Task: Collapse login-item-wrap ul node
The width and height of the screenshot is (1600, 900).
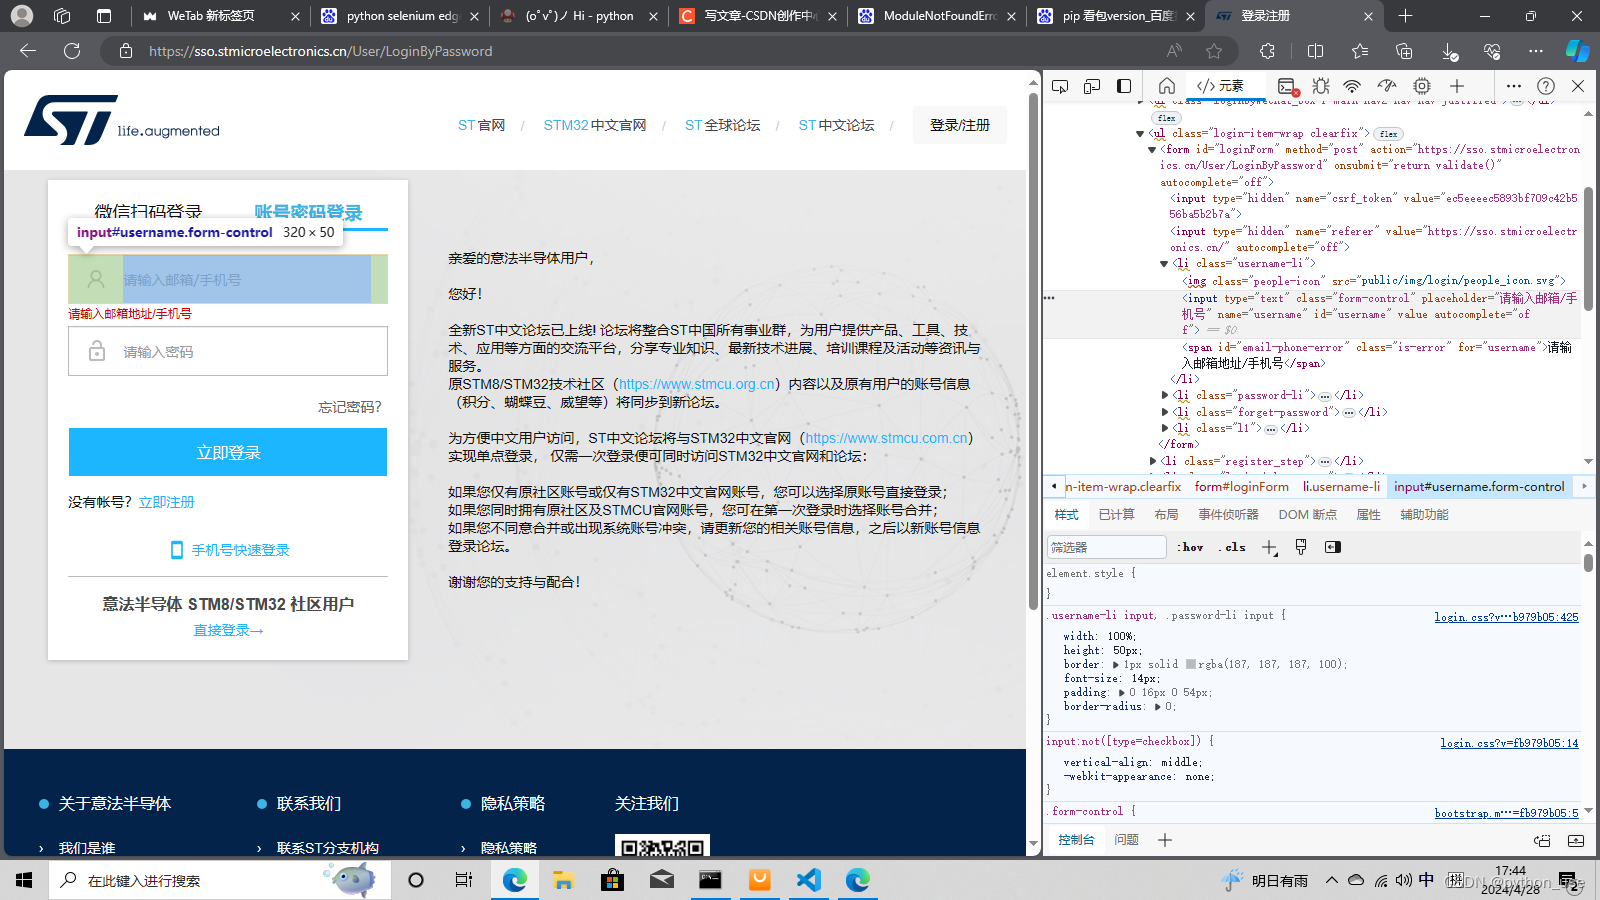Action: coord(1140,133)
